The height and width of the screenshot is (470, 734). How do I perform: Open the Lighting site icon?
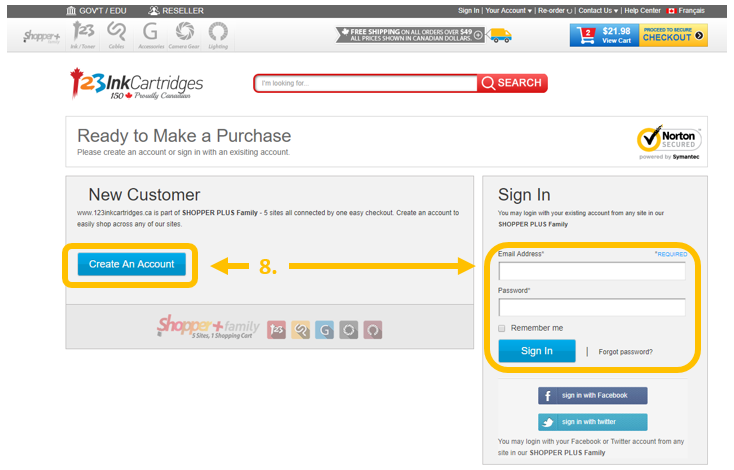point(218,35)
